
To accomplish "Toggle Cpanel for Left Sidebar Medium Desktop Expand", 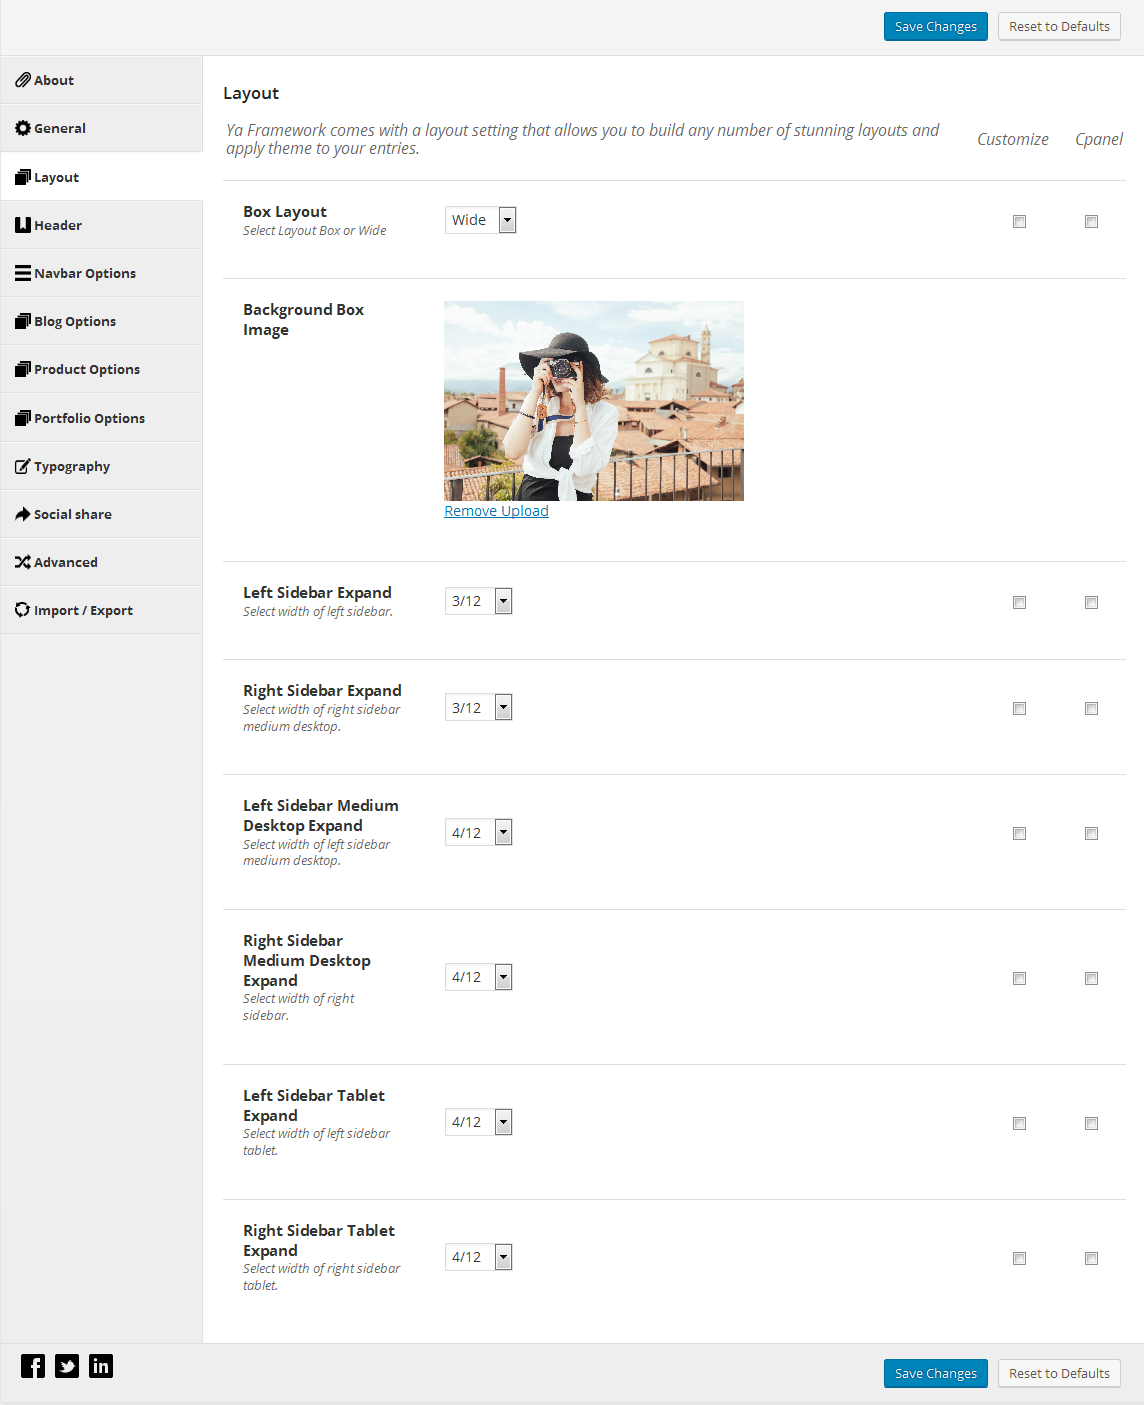I will pos(1091,834).
